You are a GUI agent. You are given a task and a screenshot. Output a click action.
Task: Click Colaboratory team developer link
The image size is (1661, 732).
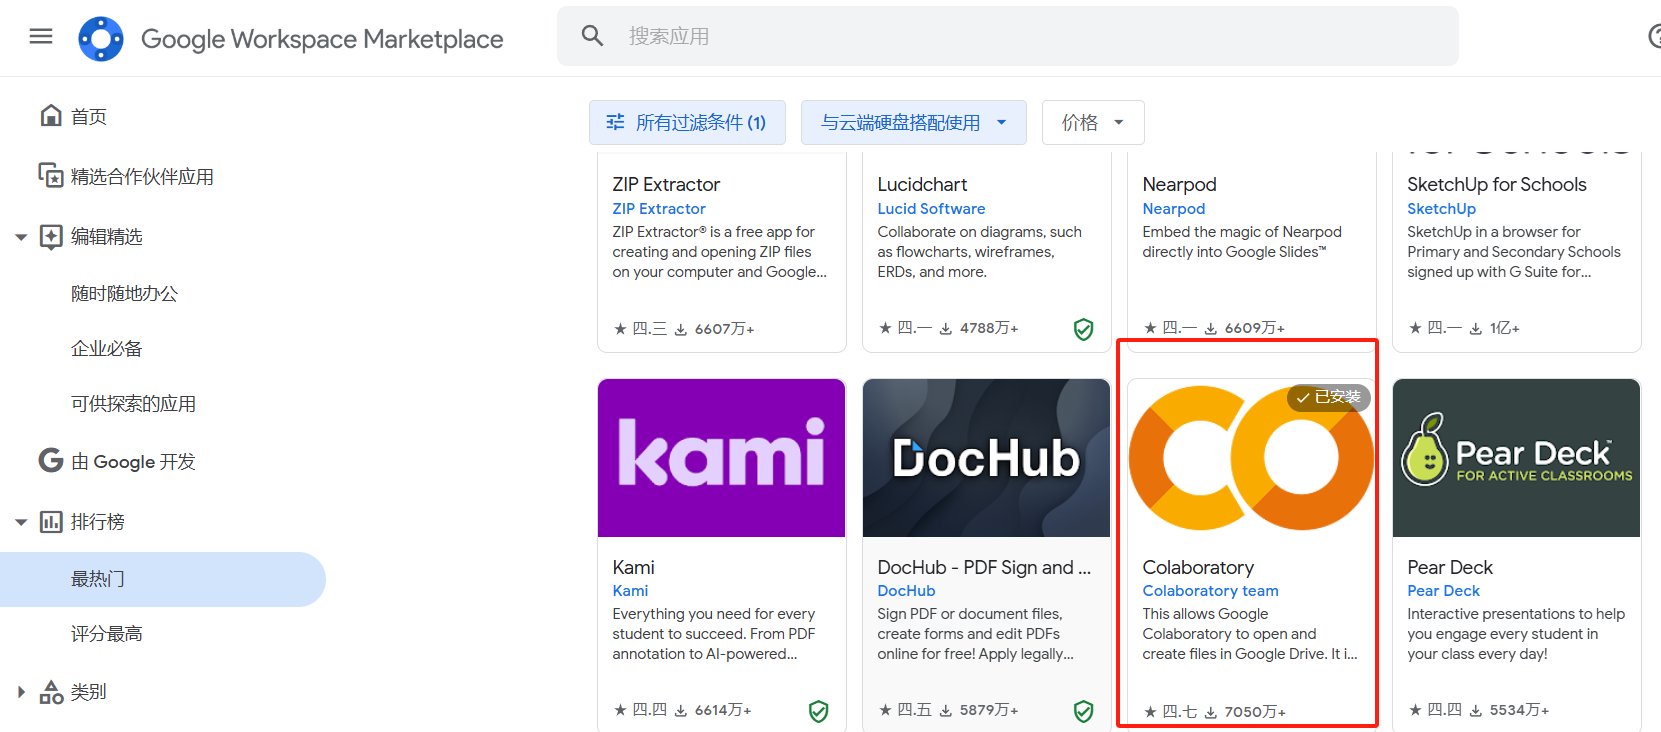[x=1210, y=591]
